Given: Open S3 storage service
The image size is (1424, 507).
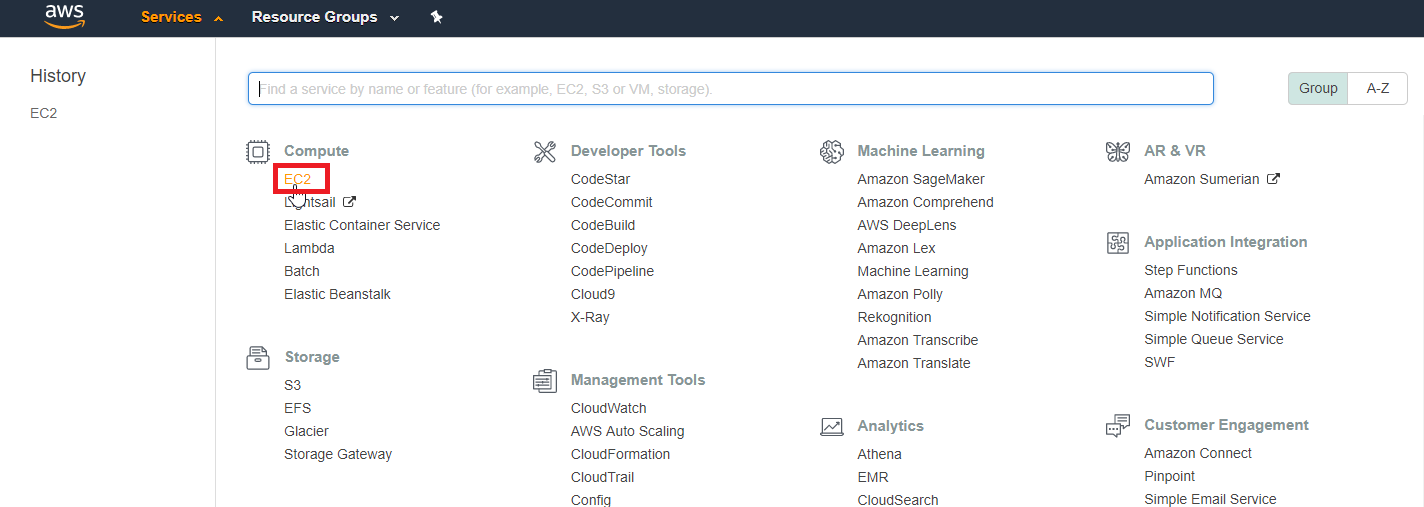Looking at the screenshot, I should tap(292, 385).
